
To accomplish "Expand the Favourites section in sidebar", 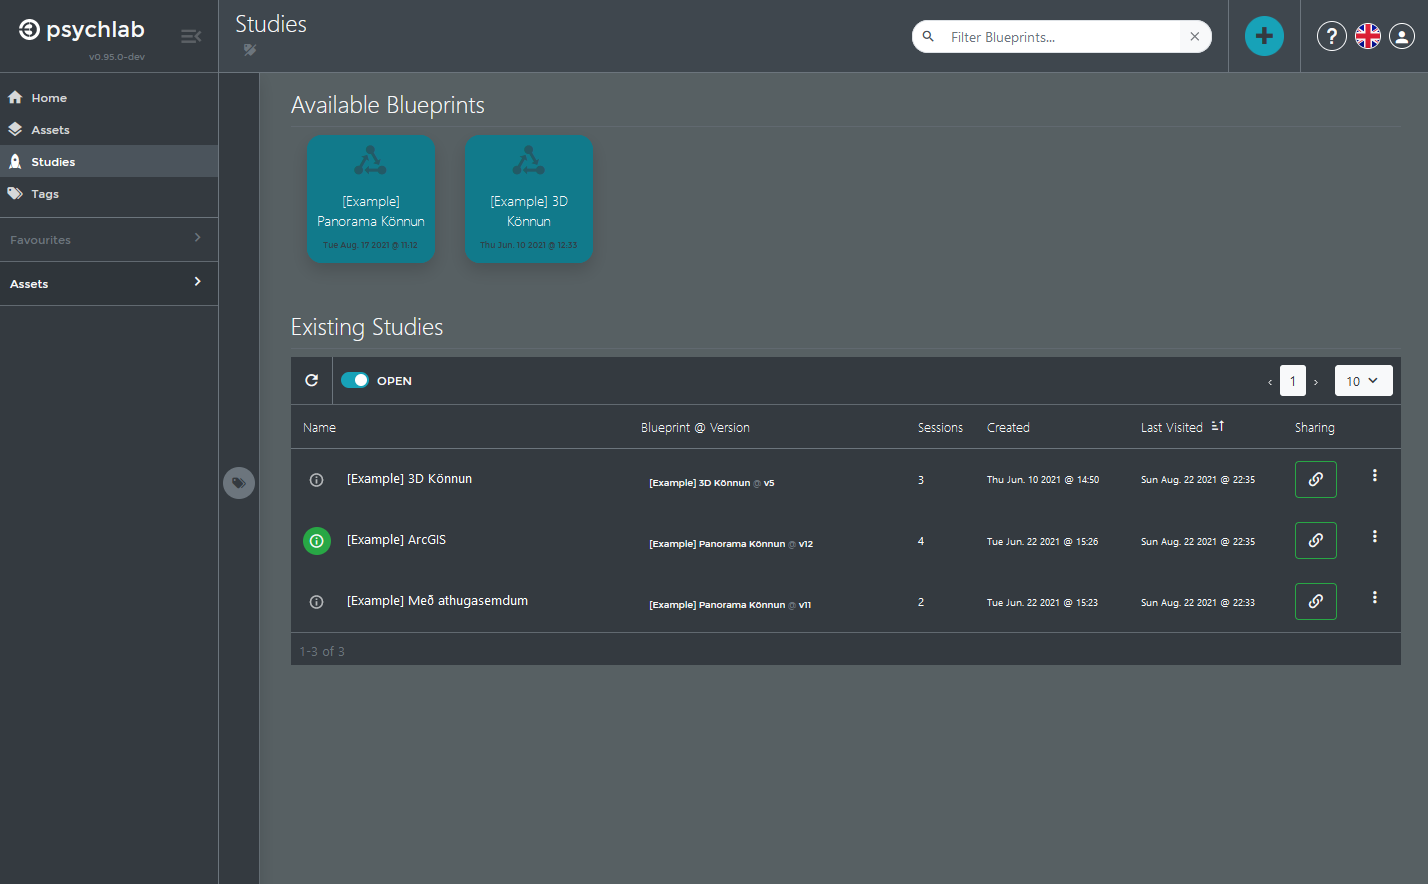I will [108, 239].
